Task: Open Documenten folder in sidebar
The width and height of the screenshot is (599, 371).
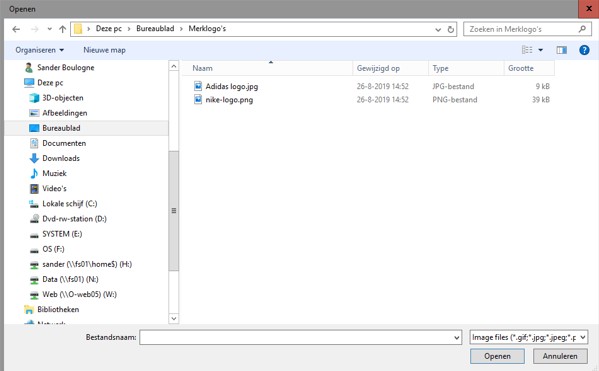Action: point(64,143)
